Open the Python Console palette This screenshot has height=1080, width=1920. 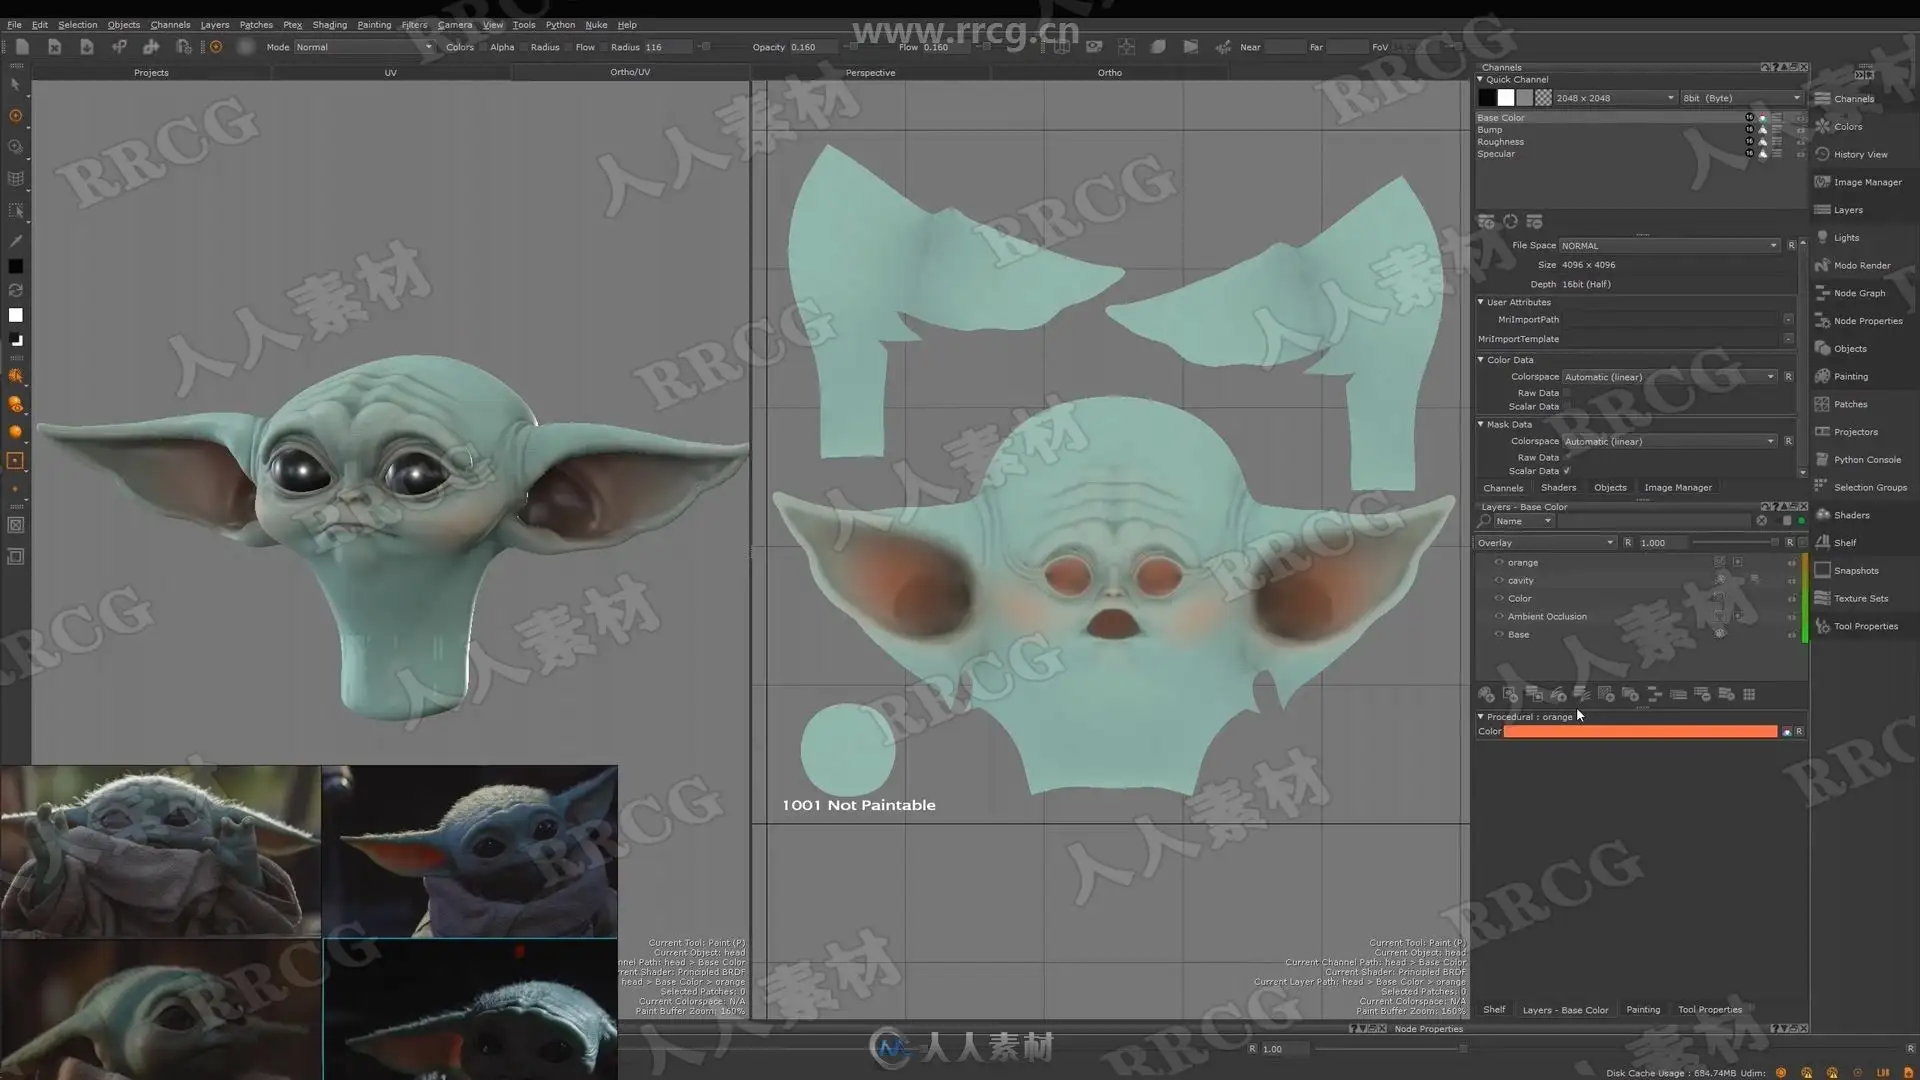pyautogui.click(x=1866, y=460)
